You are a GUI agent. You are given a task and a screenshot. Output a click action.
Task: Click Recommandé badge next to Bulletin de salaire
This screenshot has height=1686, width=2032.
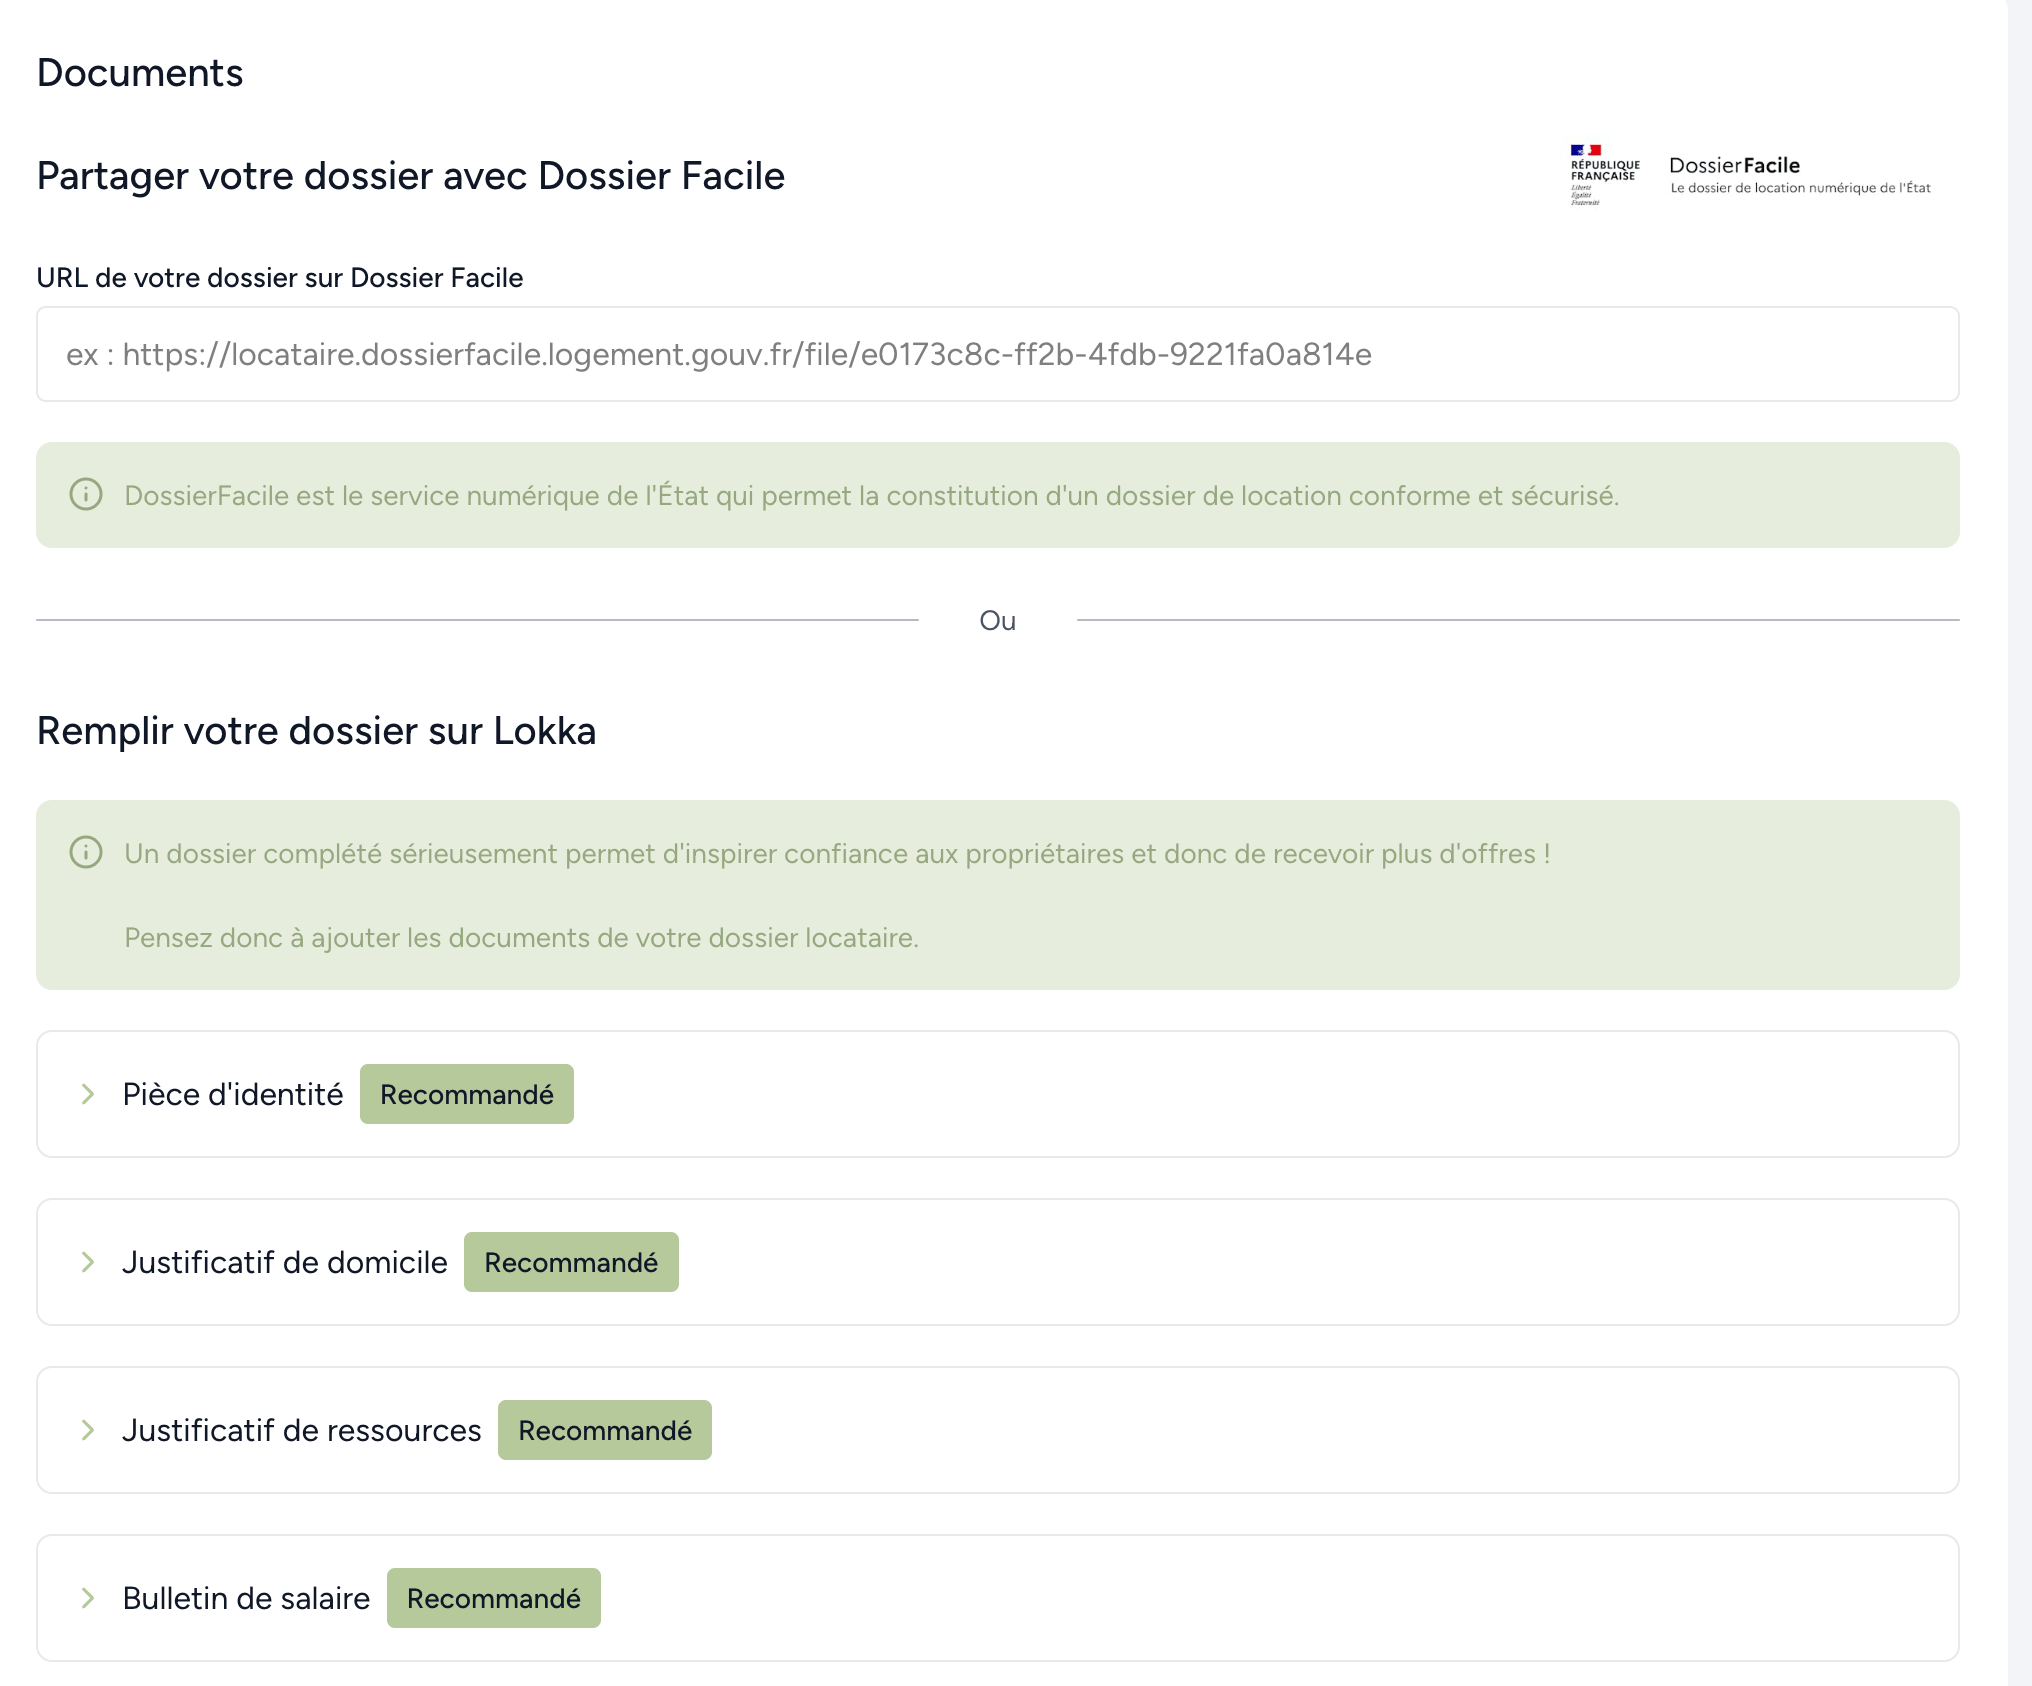(x=494, y=1598)
